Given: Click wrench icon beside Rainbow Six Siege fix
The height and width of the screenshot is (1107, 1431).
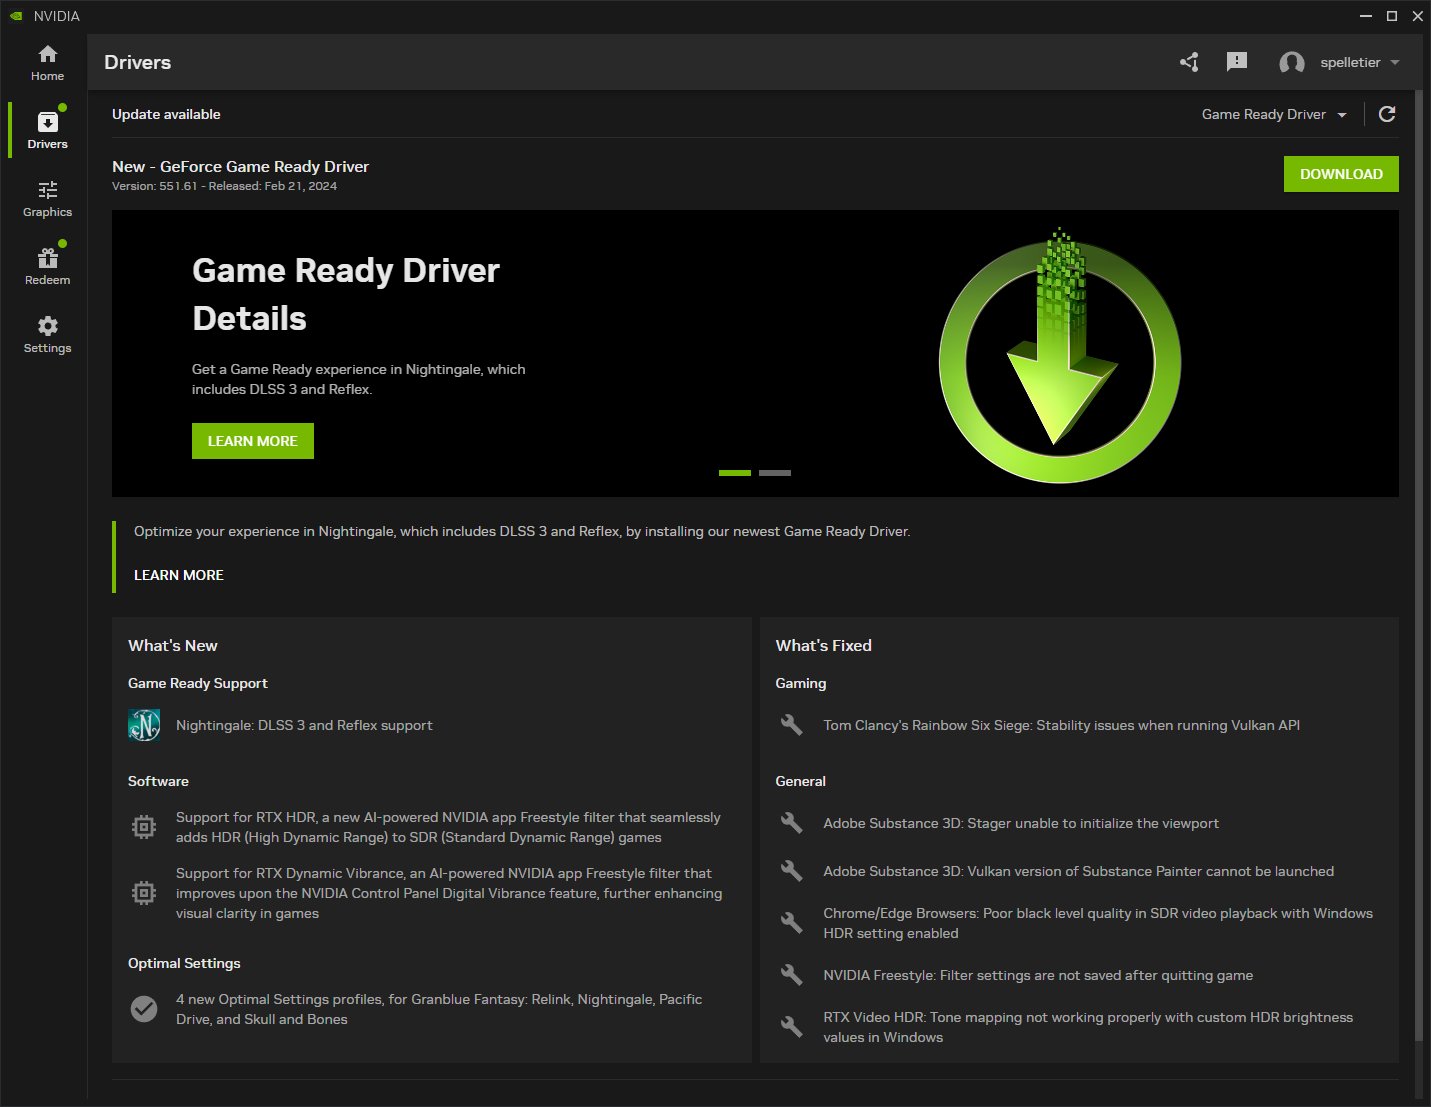Looking at the screenshot, I should click(x=791, y=725).
